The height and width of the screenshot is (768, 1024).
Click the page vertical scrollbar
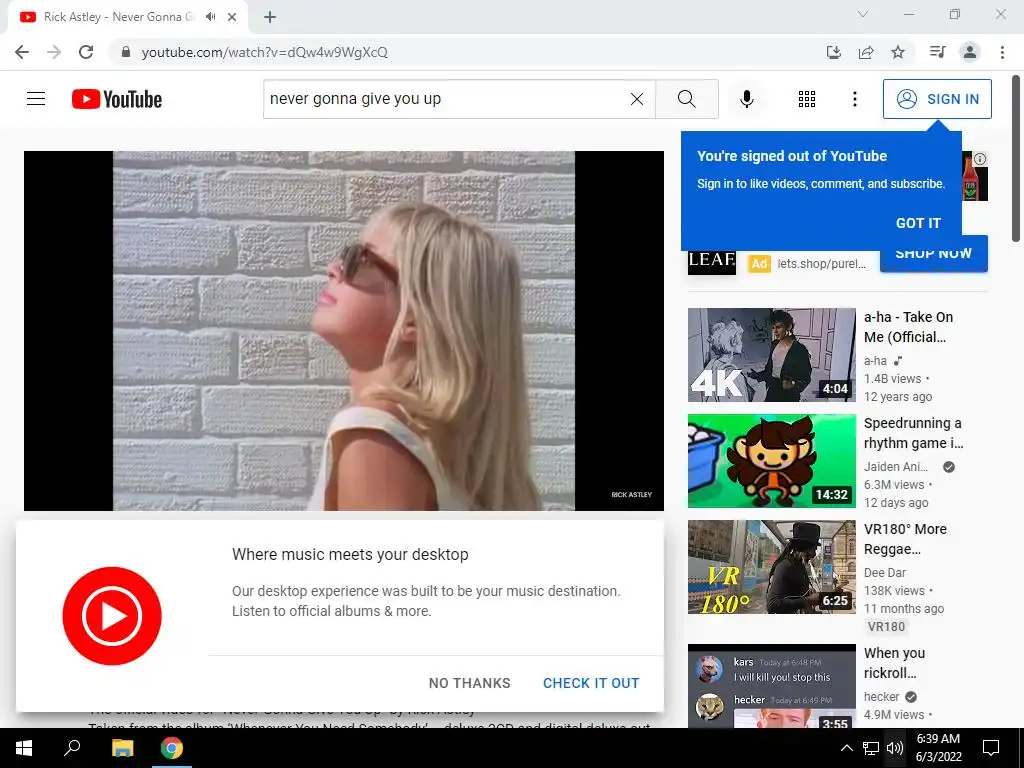(1016, 160)
